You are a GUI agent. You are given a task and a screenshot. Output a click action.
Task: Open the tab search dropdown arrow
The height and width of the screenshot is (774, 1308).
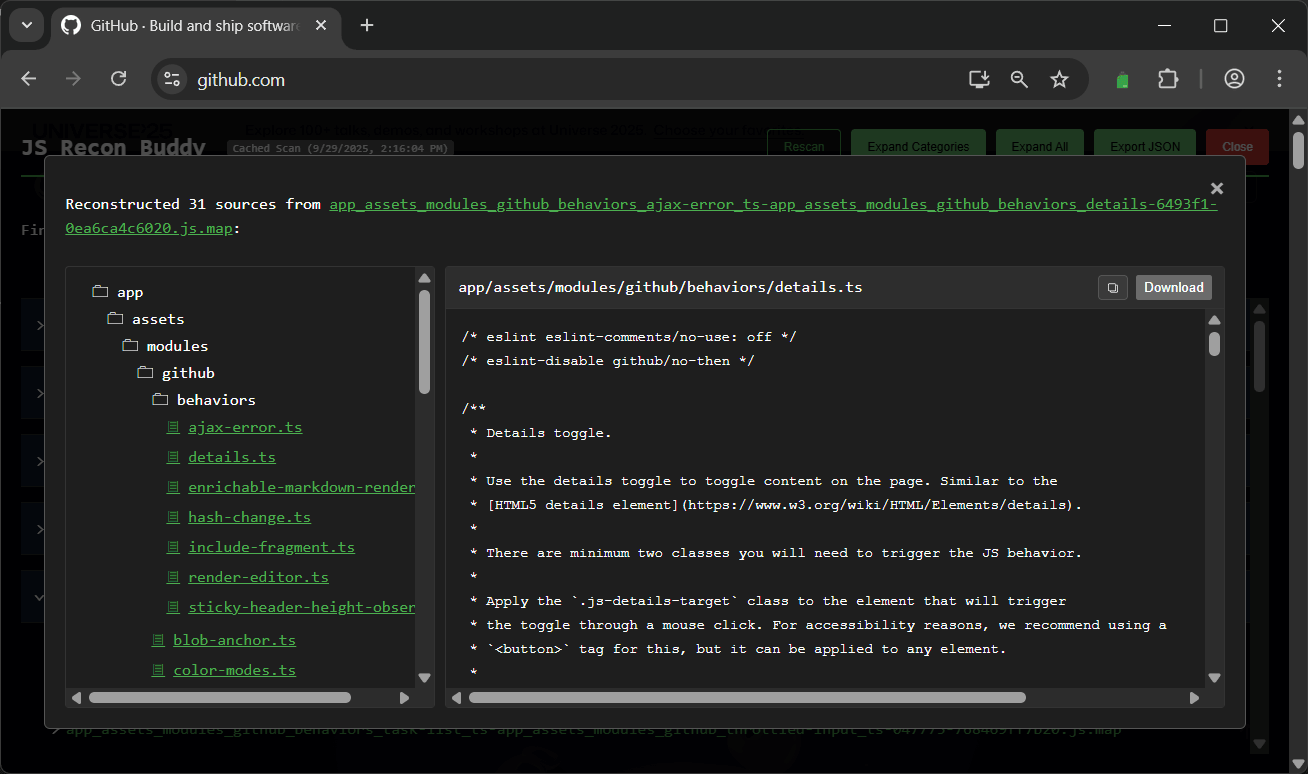26,25
